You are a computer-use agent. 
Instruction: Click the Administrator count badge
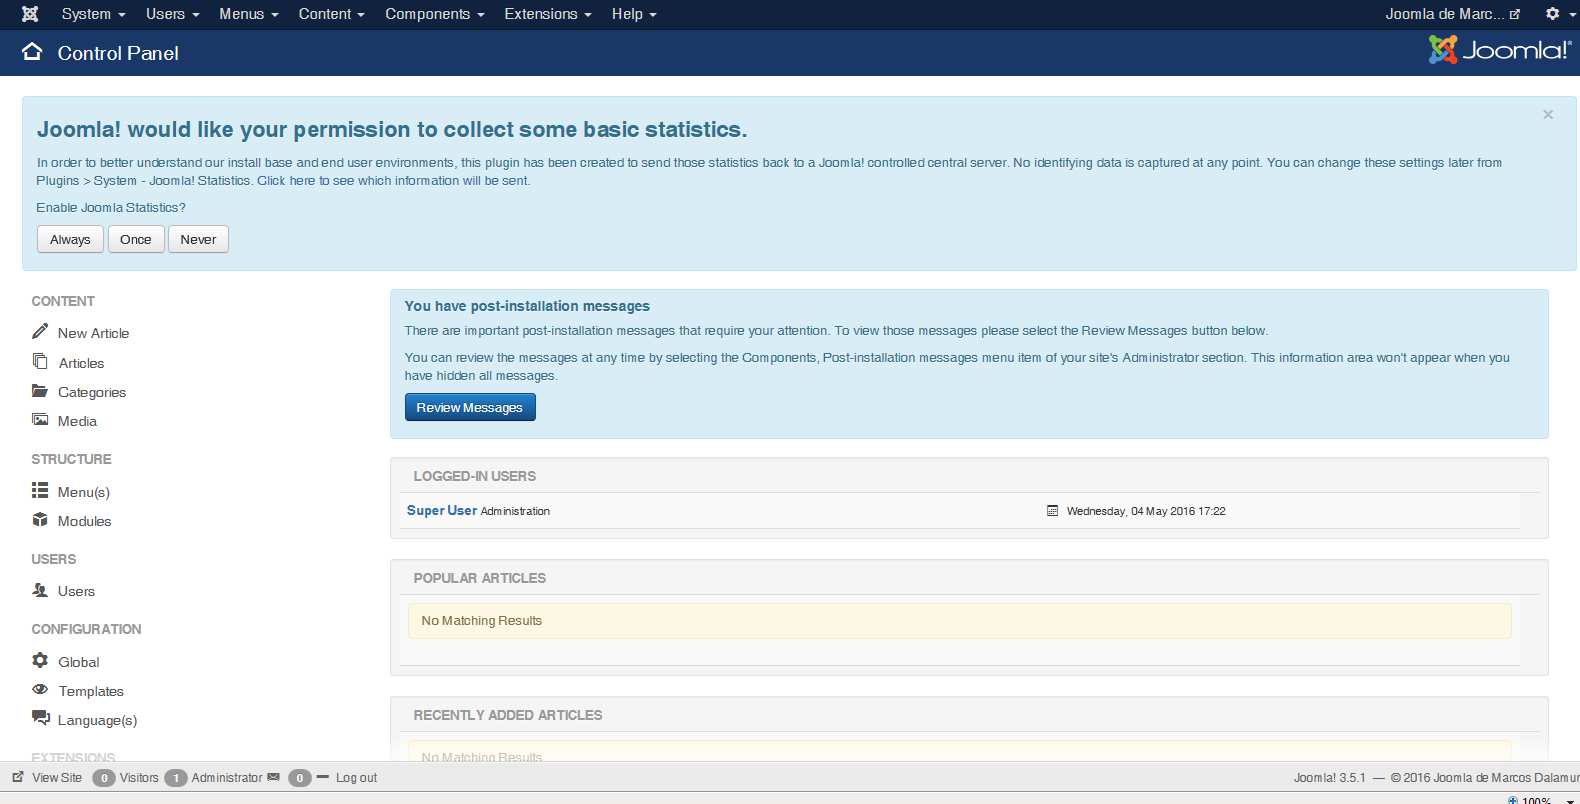click(x=176, y=778)
